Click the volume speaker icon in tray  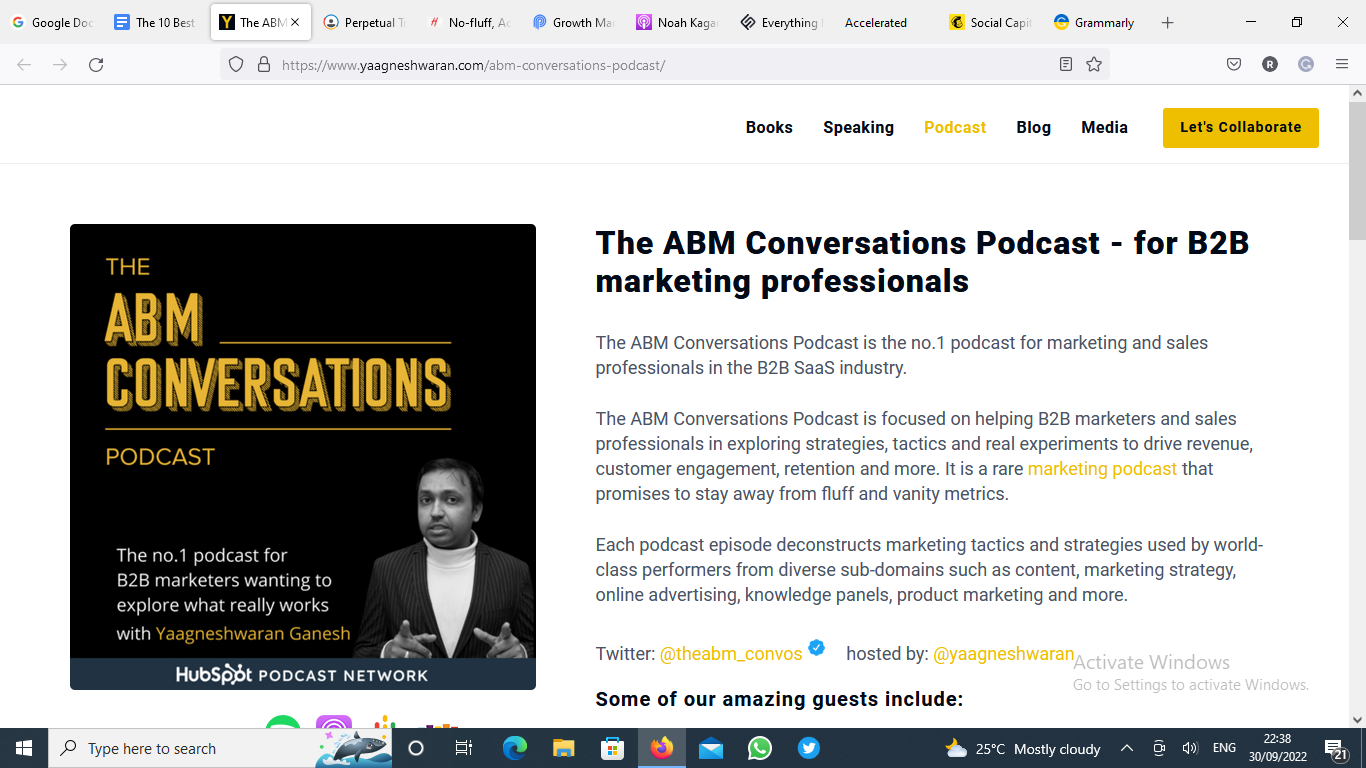(x=1190, y=748)
